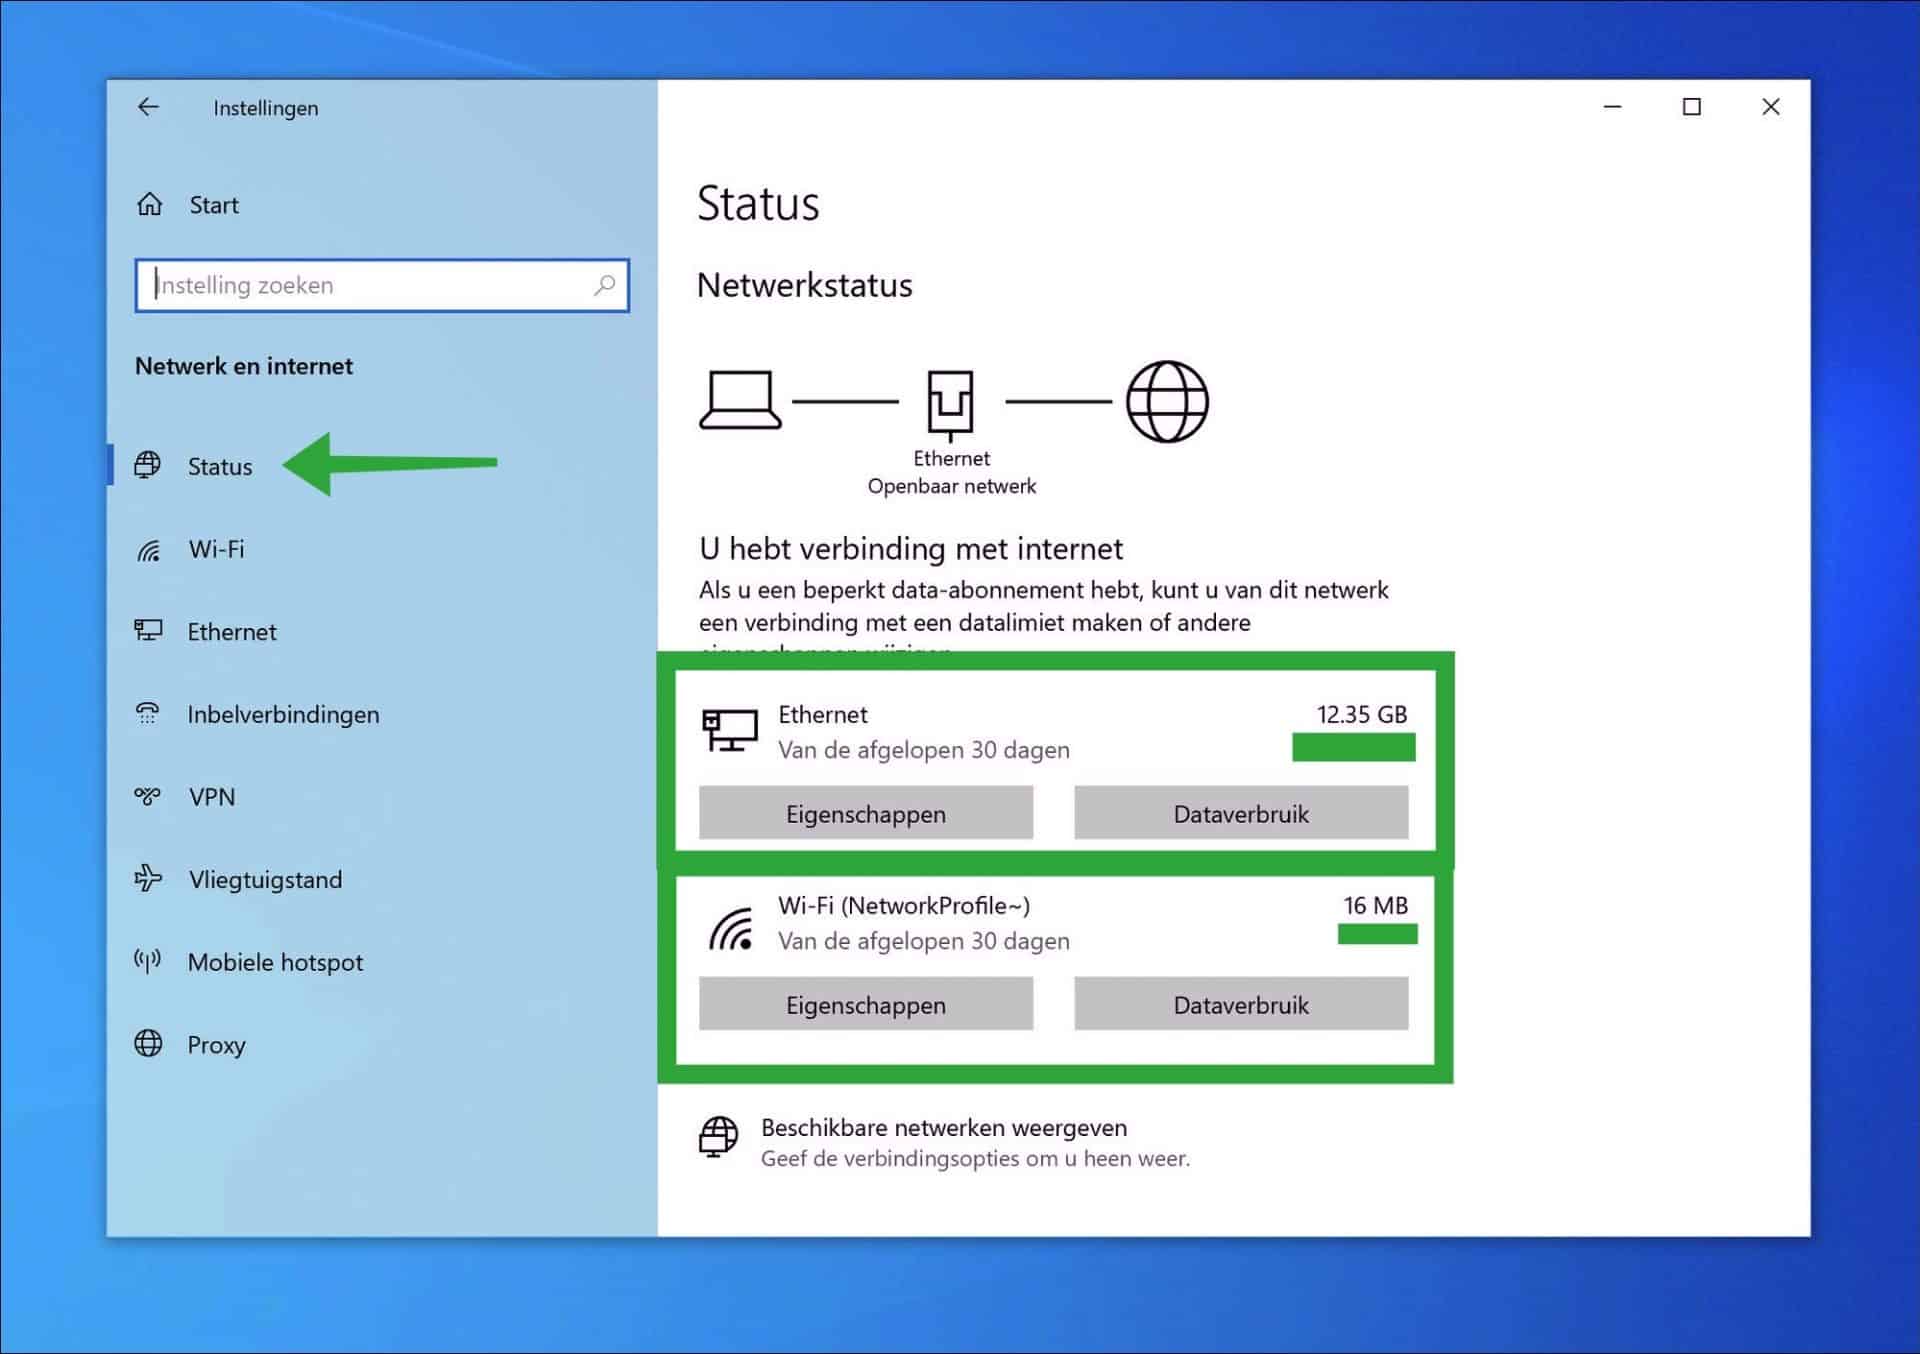1920x1354 pixels.
Task: Click the Proxy globe icon
Action: coord(148,1044)
